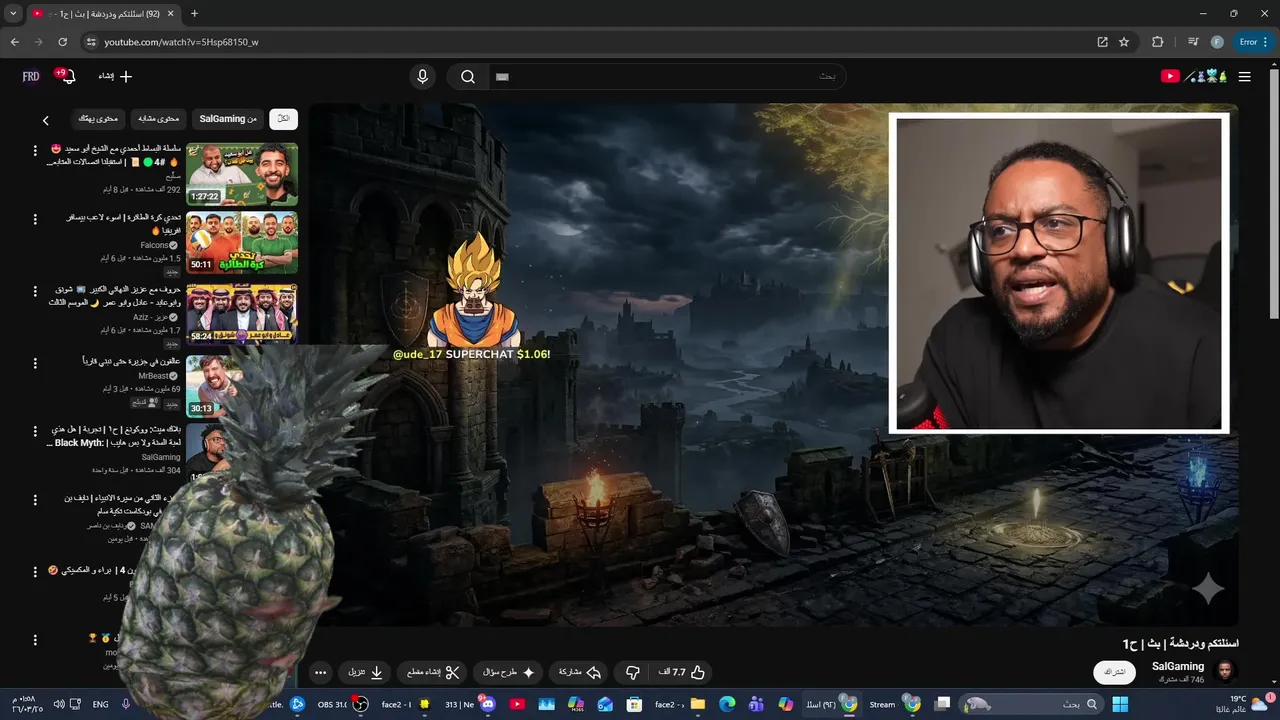Click the video title اسئلتكم ودردشة
Image resolution: width=1280 pixels, height=720 pixels.
coord(1180,643)
